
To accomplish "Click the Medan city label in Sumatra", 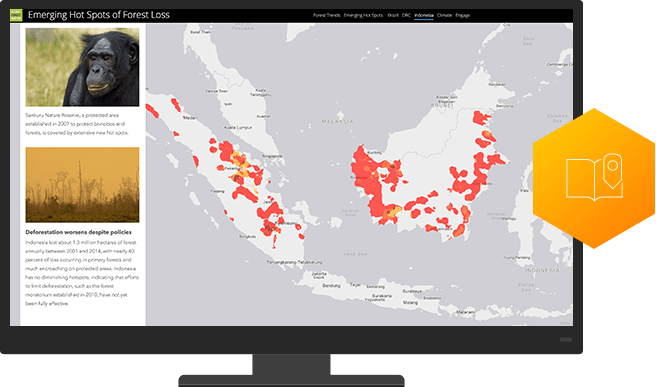I will [190, 118].
